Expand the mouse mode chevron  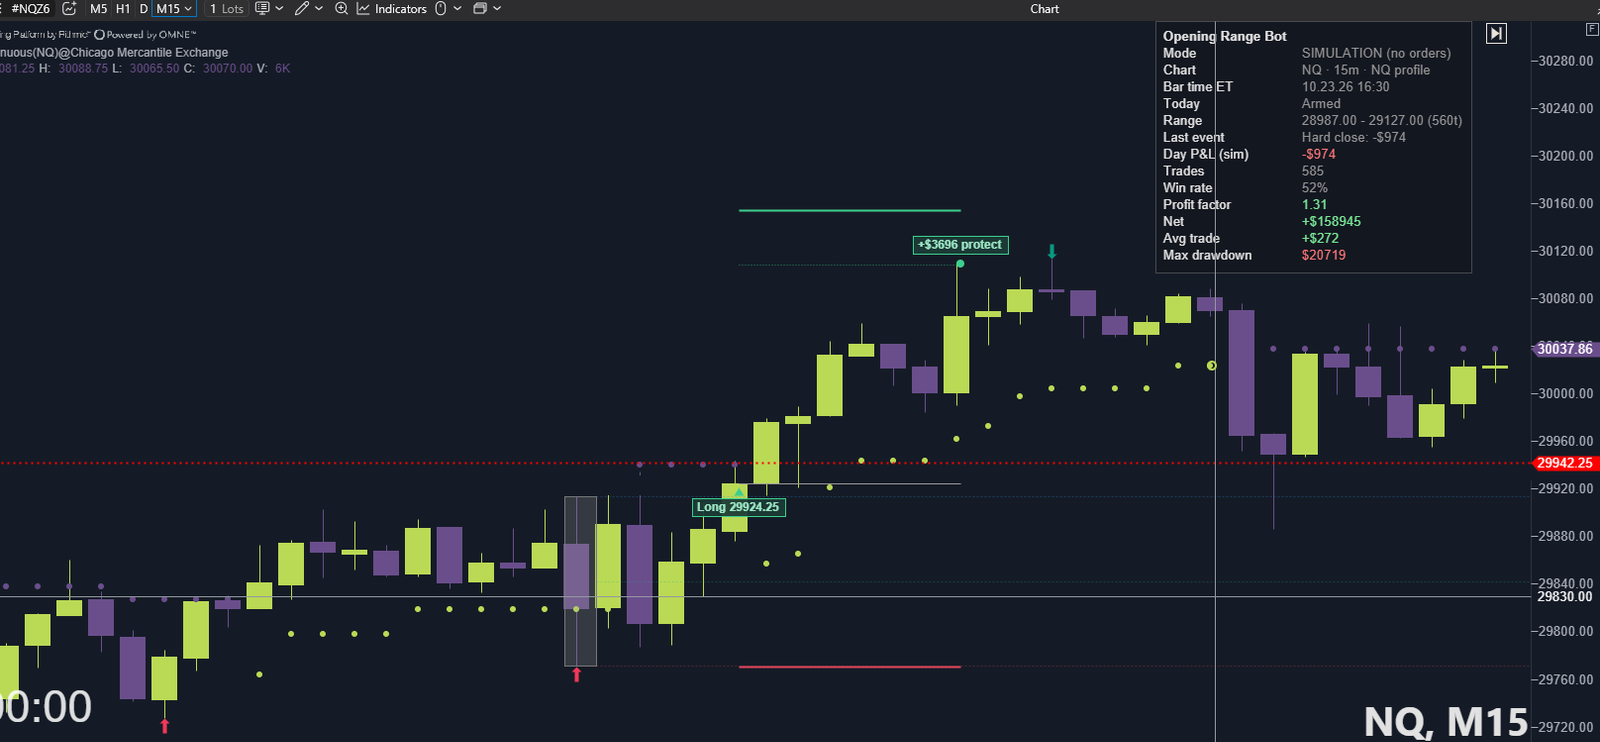(458, 8)
